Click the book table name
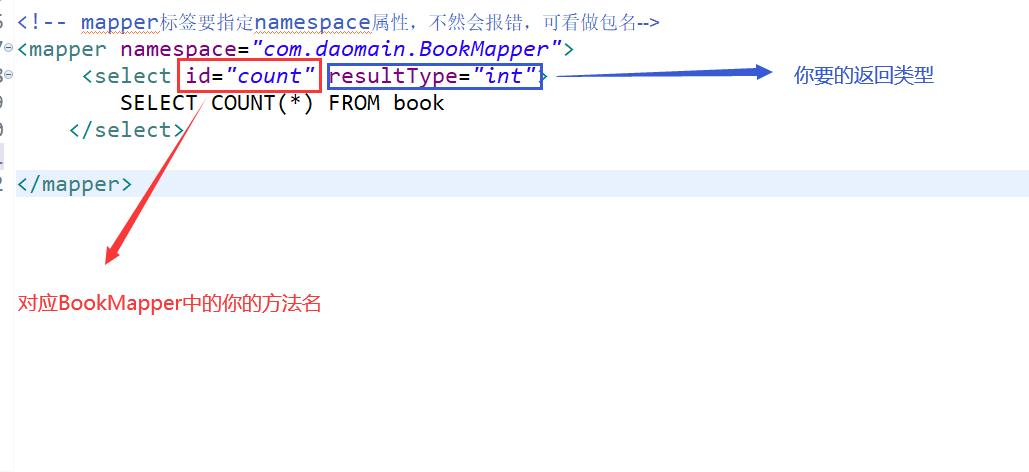 point(419,104)
